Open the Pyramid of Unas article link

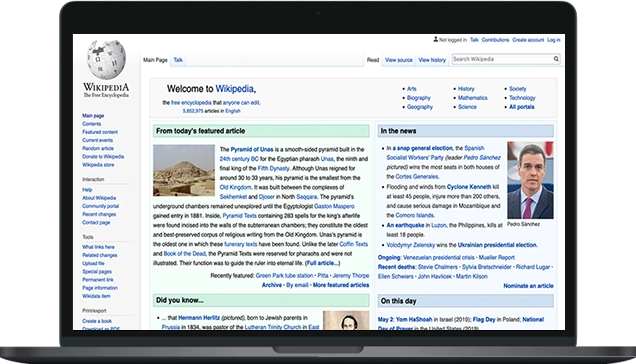pos(252,149)
